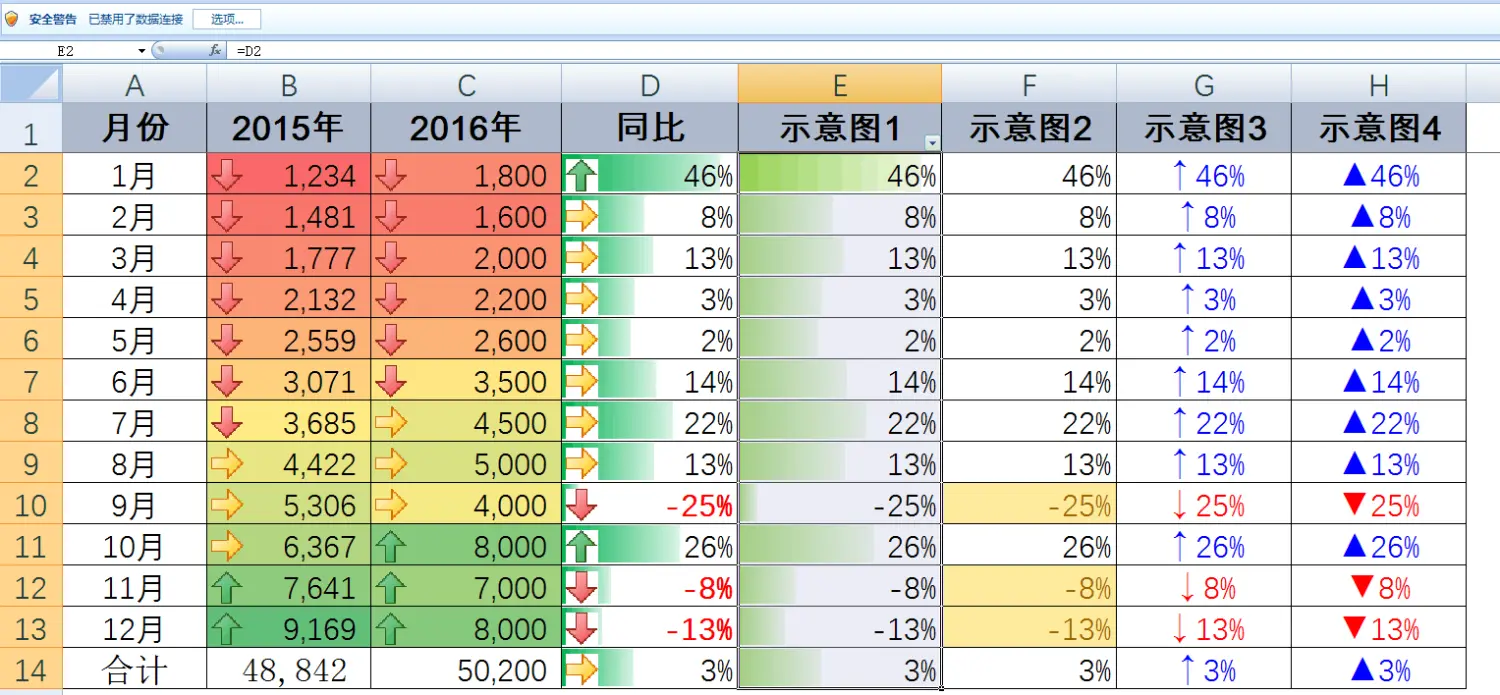The height and width of the screenshot is (695, 1500).
Task: Click the green up arrow icon in cell C11
Action: tap(391, 547)
